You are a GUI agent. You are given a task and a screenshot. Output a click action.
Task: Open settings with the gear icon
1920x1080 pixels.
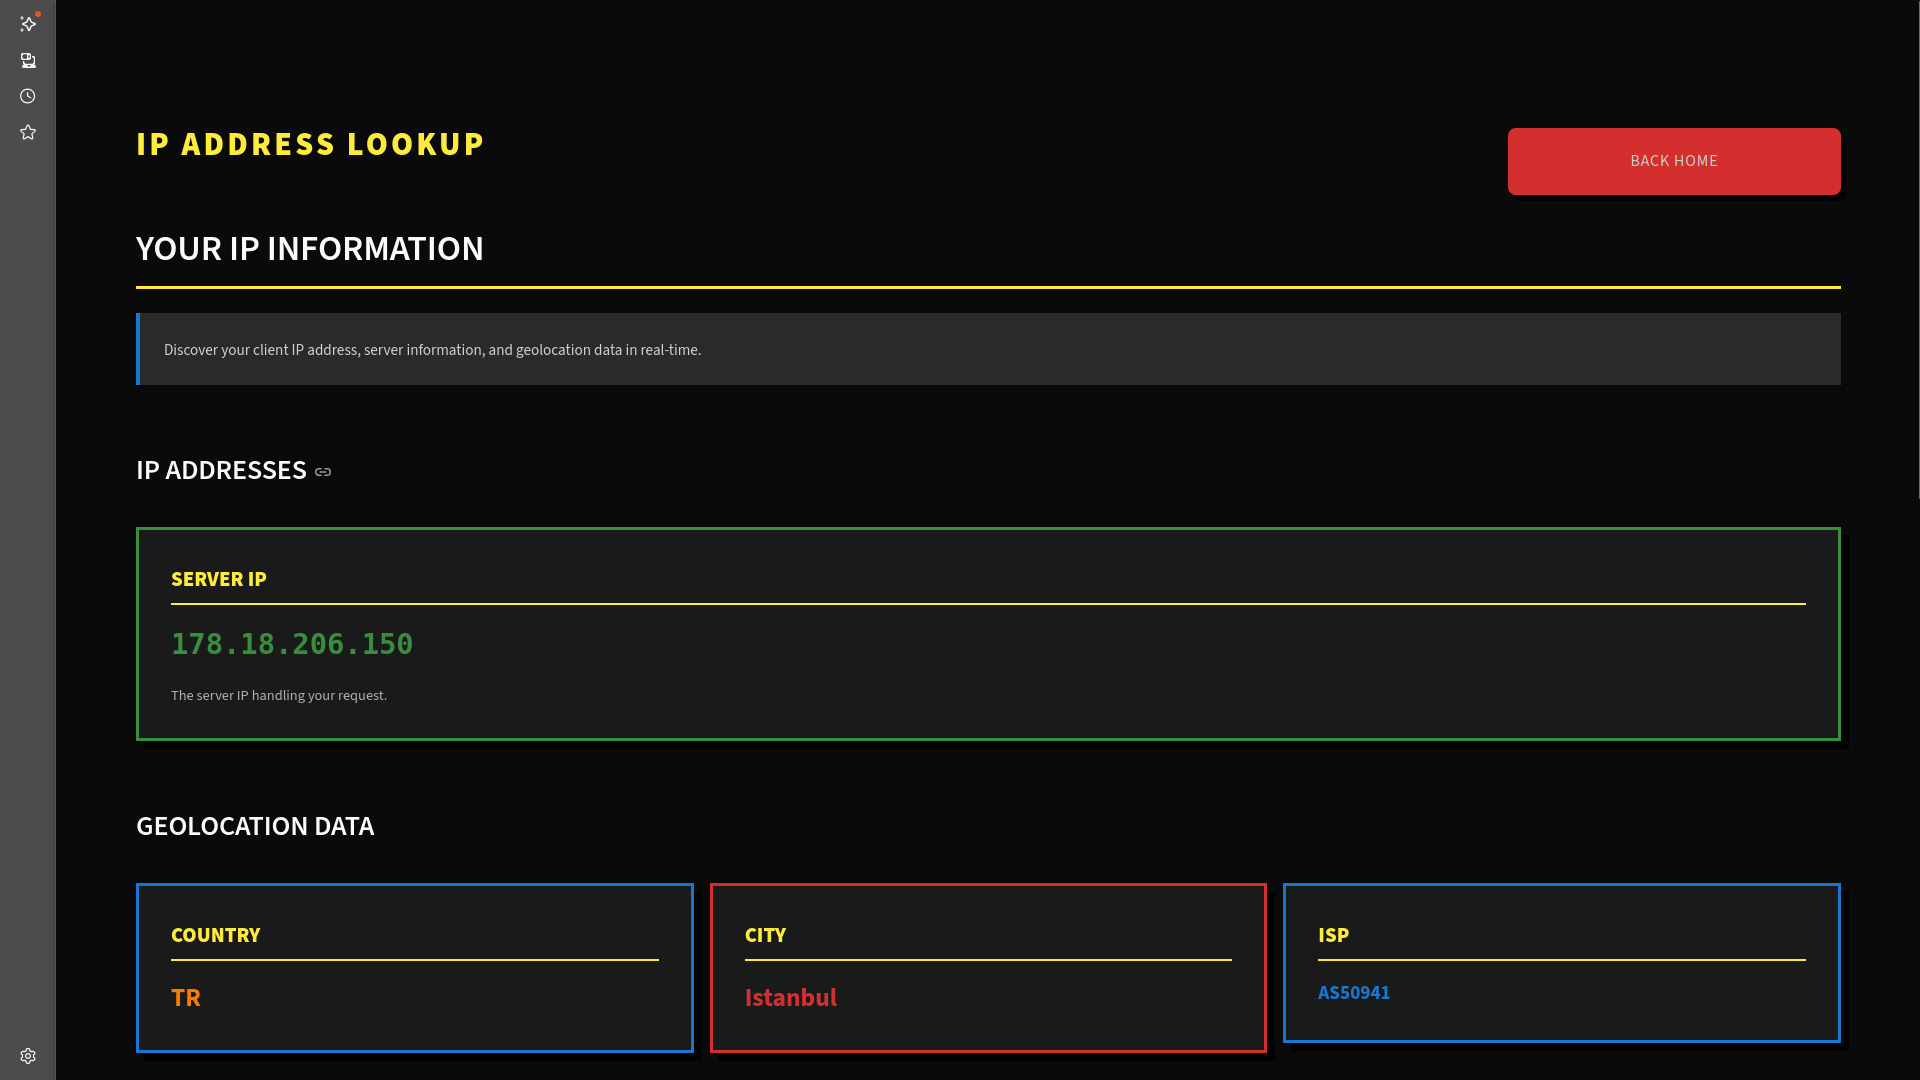tap(28, 1055)
